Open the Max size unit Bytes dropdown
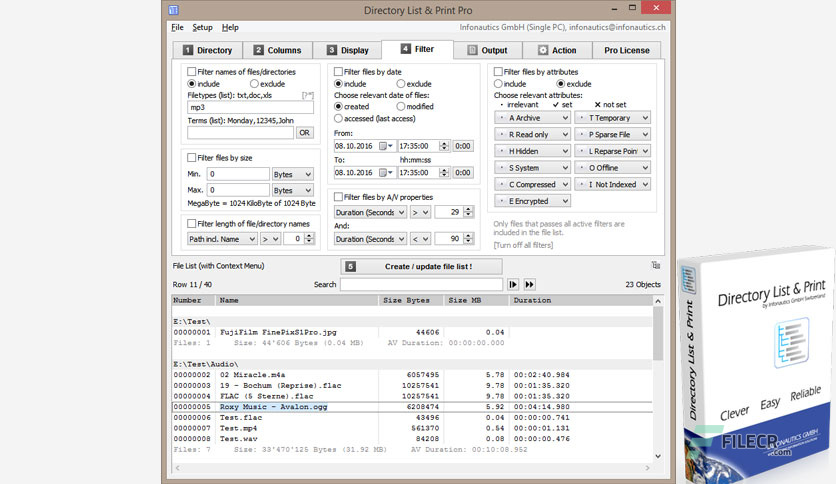Screen dimensions: 836x484 click(x=292, y=190)
